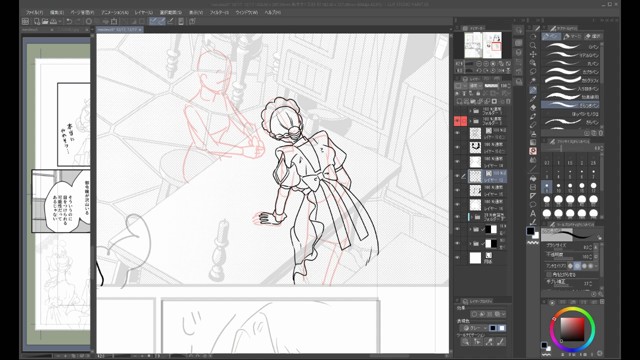640x360 pixels.
Task: Open the anti-aliasing dropdown arrow
Action: (x=597, y=266)
